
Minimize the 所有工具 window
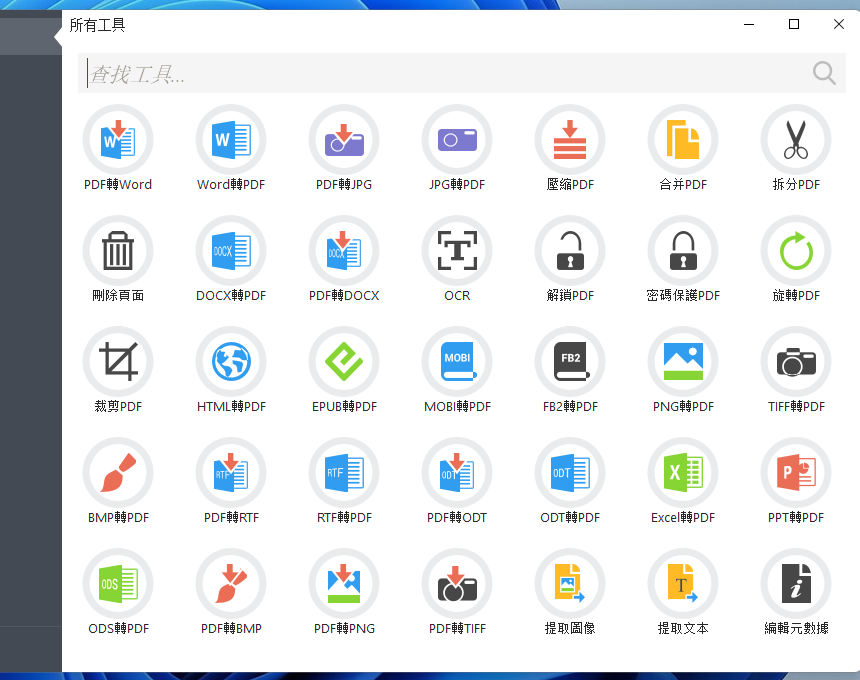point(749,24)
